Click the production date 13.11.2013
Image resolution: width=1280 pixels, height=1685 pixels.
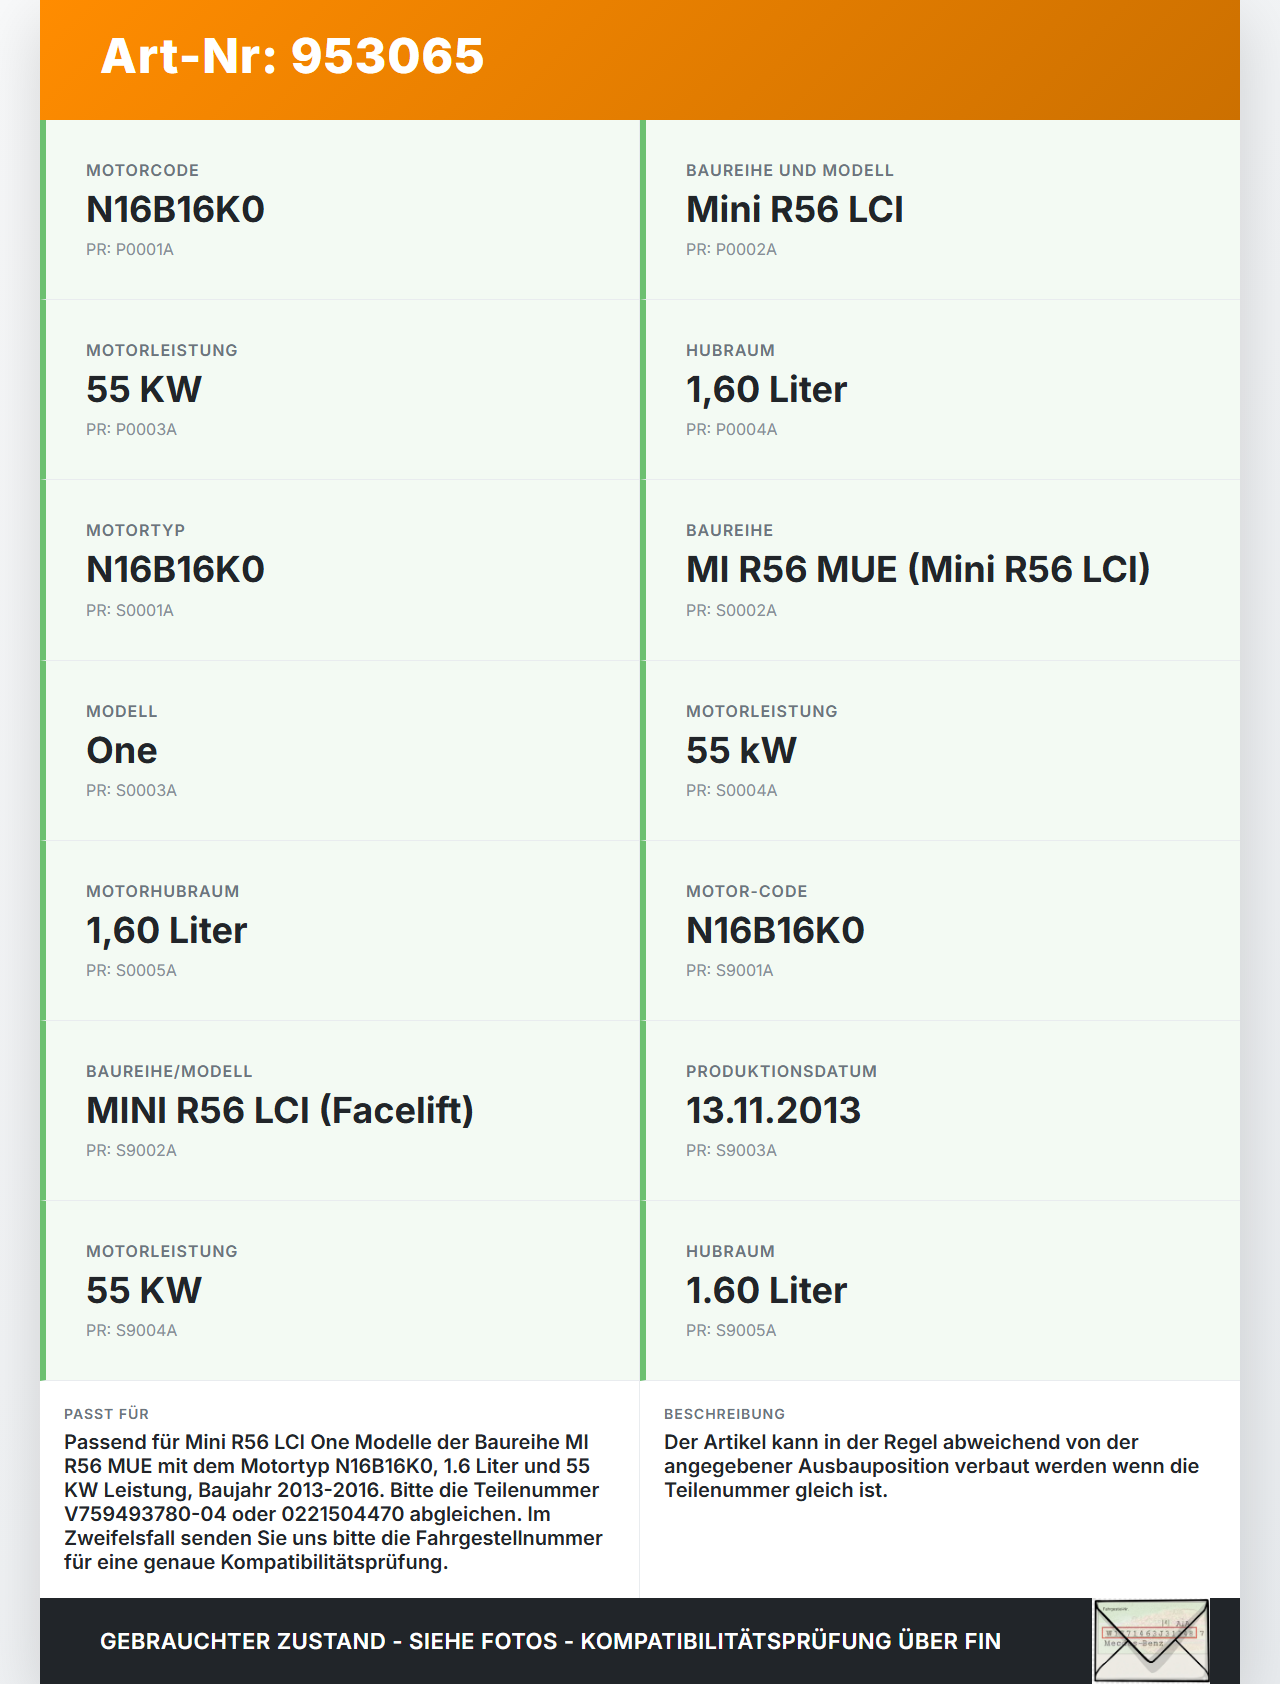point(773,1111)
